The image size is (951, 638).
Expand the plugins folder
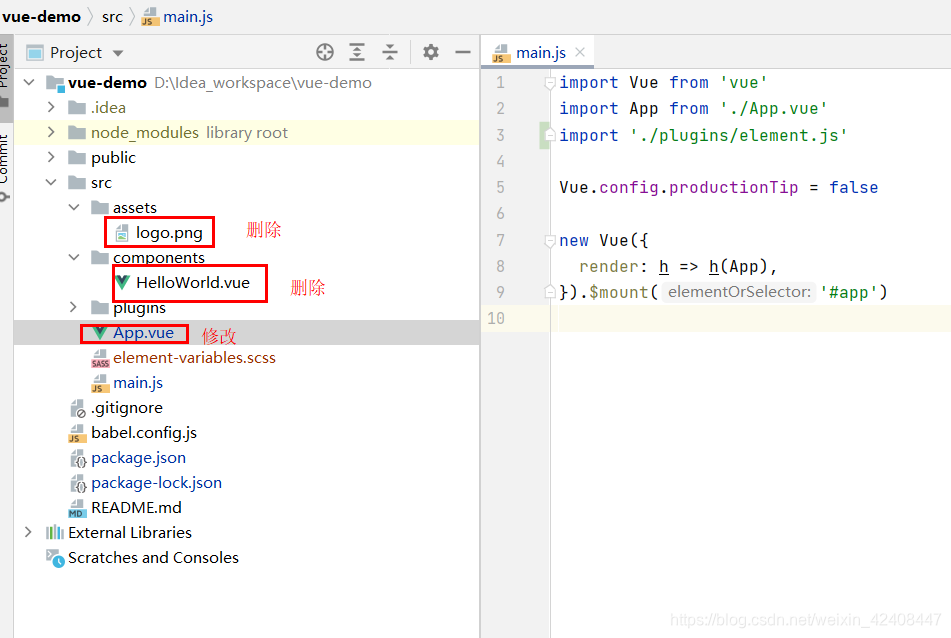tap(74, 307)
